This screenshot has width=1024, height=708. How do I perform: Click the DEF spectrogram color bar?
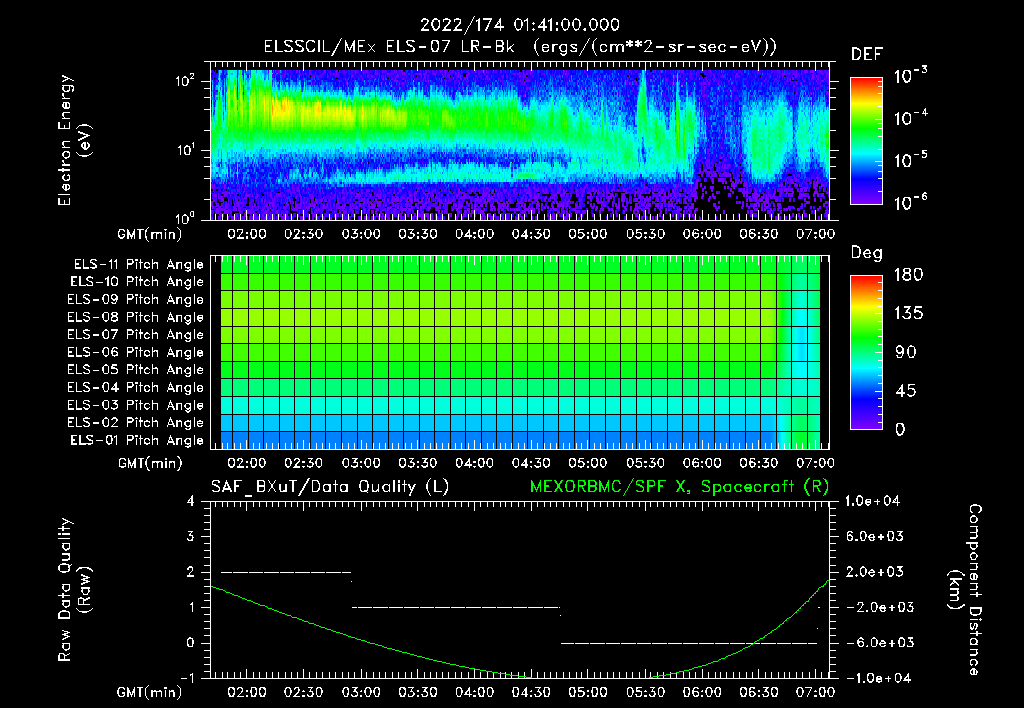coord(867,139)
